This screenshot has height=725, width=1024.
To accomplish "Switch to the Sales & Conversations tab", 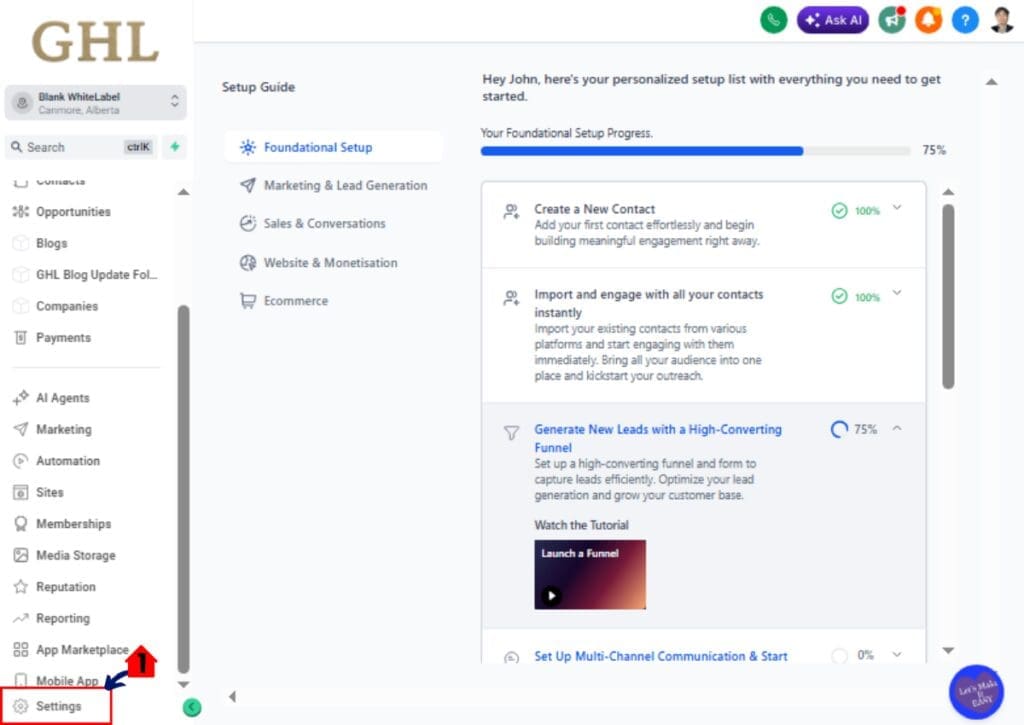I will pos(322,225).
